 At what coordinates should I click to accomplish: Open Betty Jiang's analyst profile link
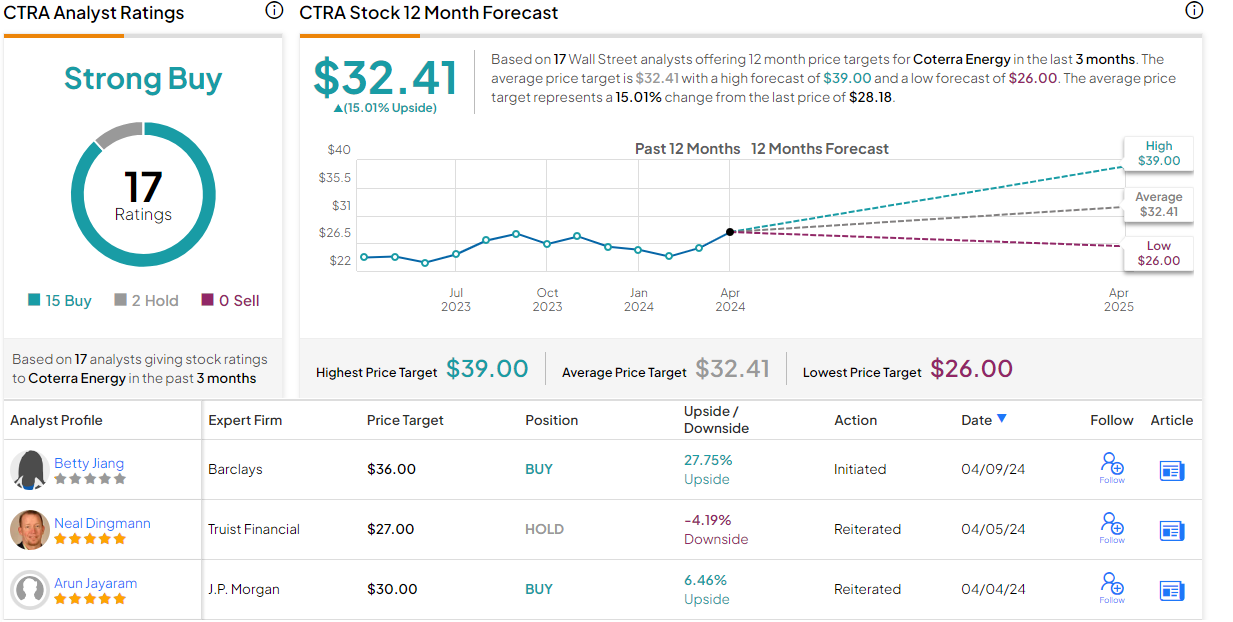pyautogui.click(x=89, y=463)
